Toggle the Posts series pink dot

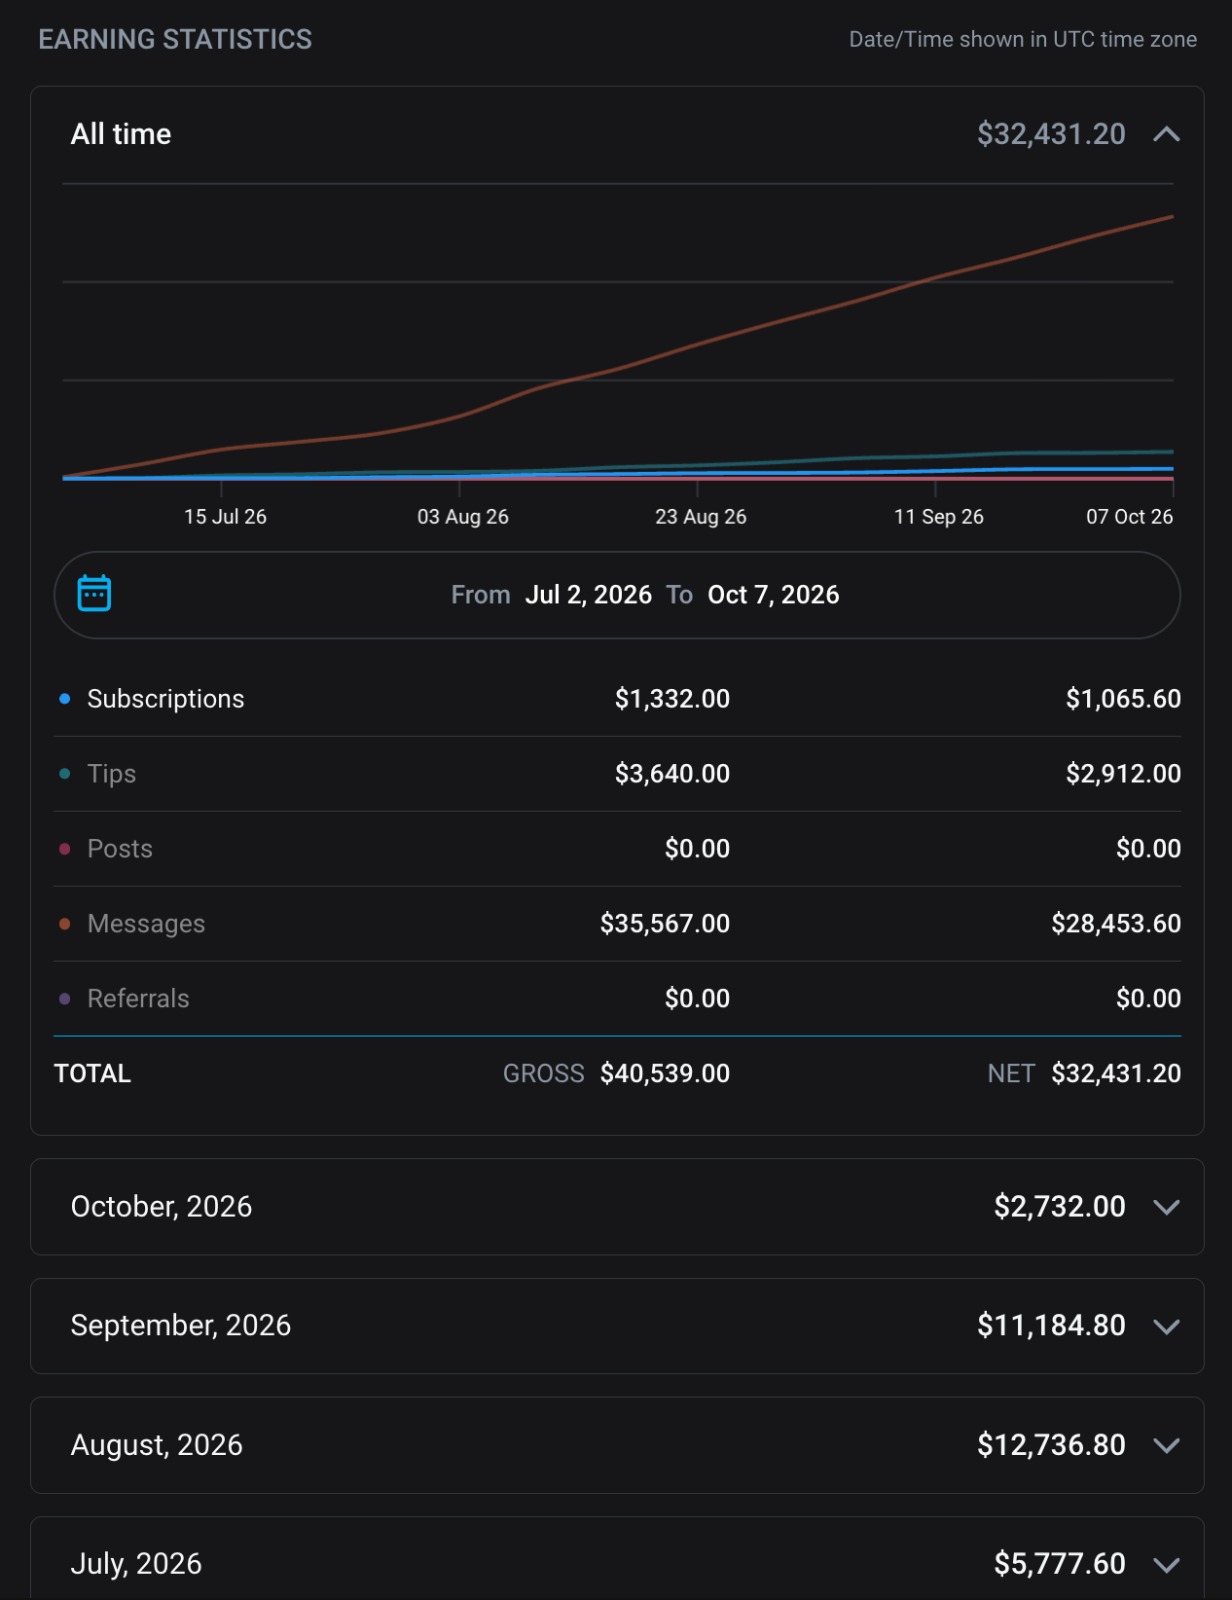point(65,849)
